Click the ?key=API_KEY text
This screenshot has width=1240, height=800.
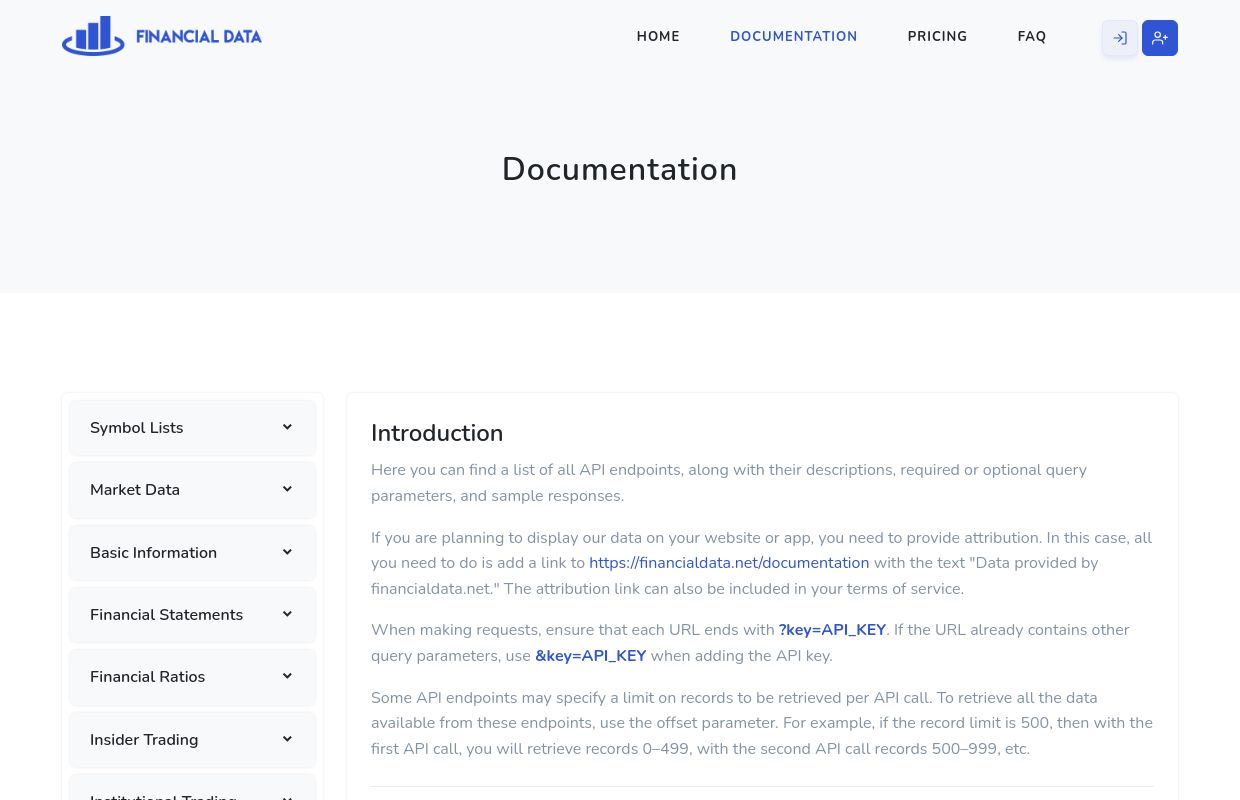click(x=832, y=630)
